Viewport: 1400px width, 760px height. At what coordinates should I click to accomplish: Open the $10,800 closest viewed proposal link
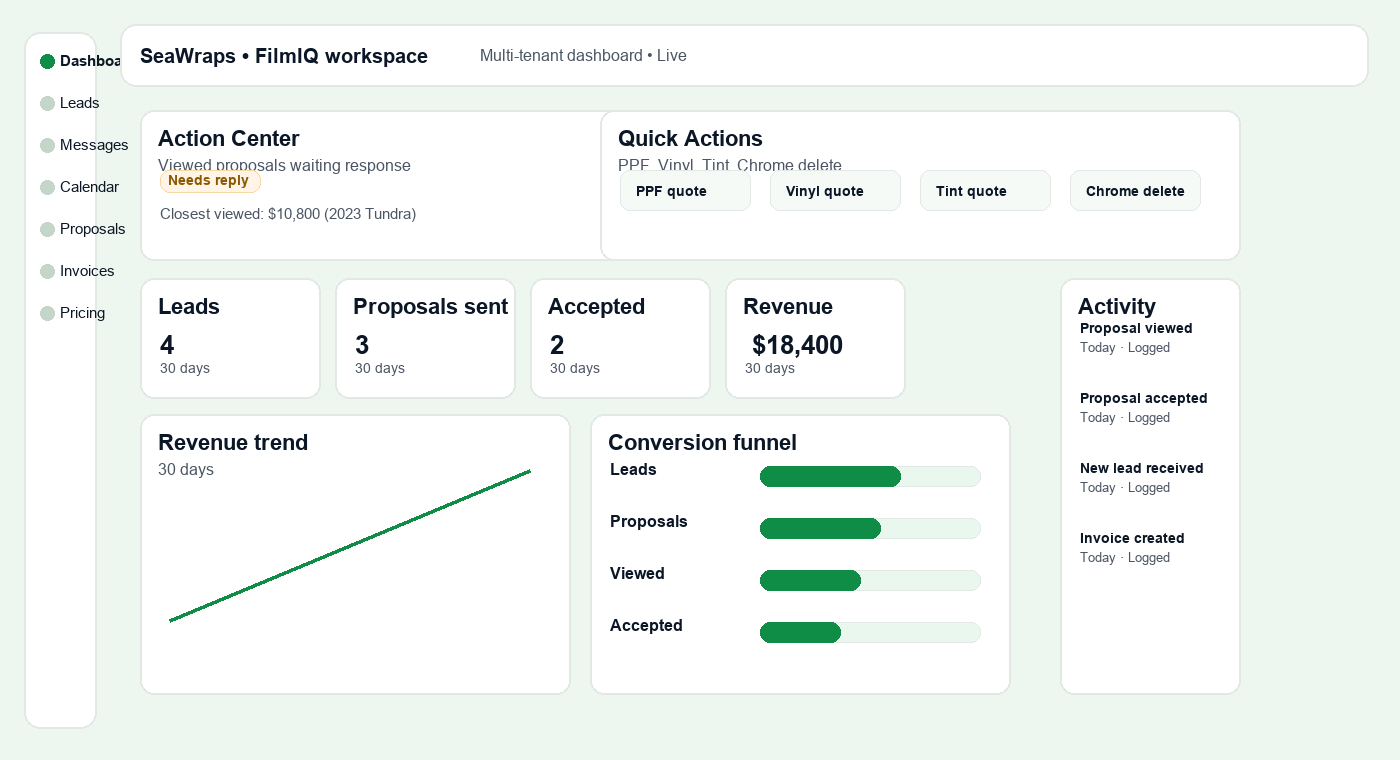[x=288, y=213]
